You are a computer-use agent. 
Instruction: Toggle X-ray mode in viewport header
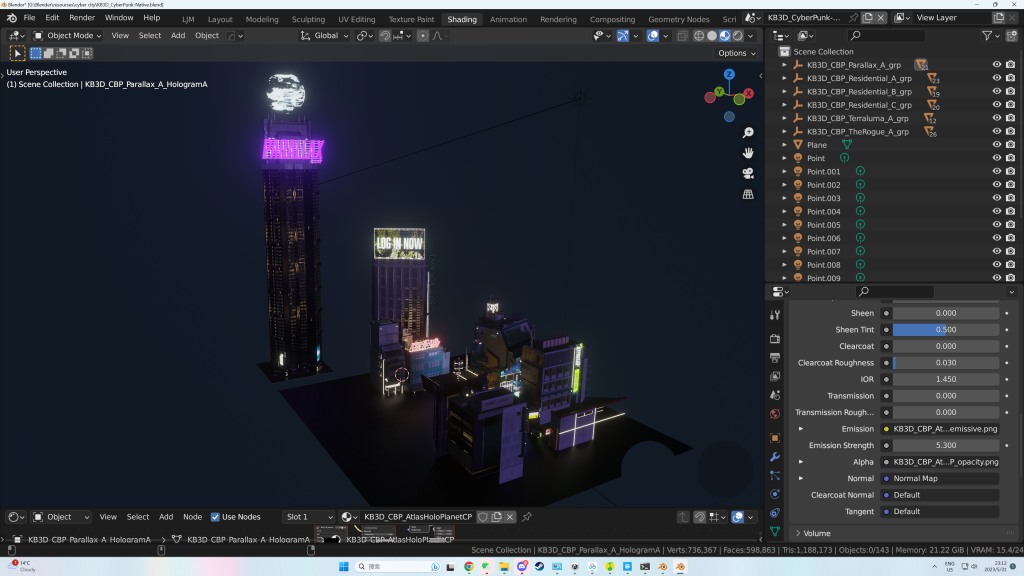coord(682,36)
